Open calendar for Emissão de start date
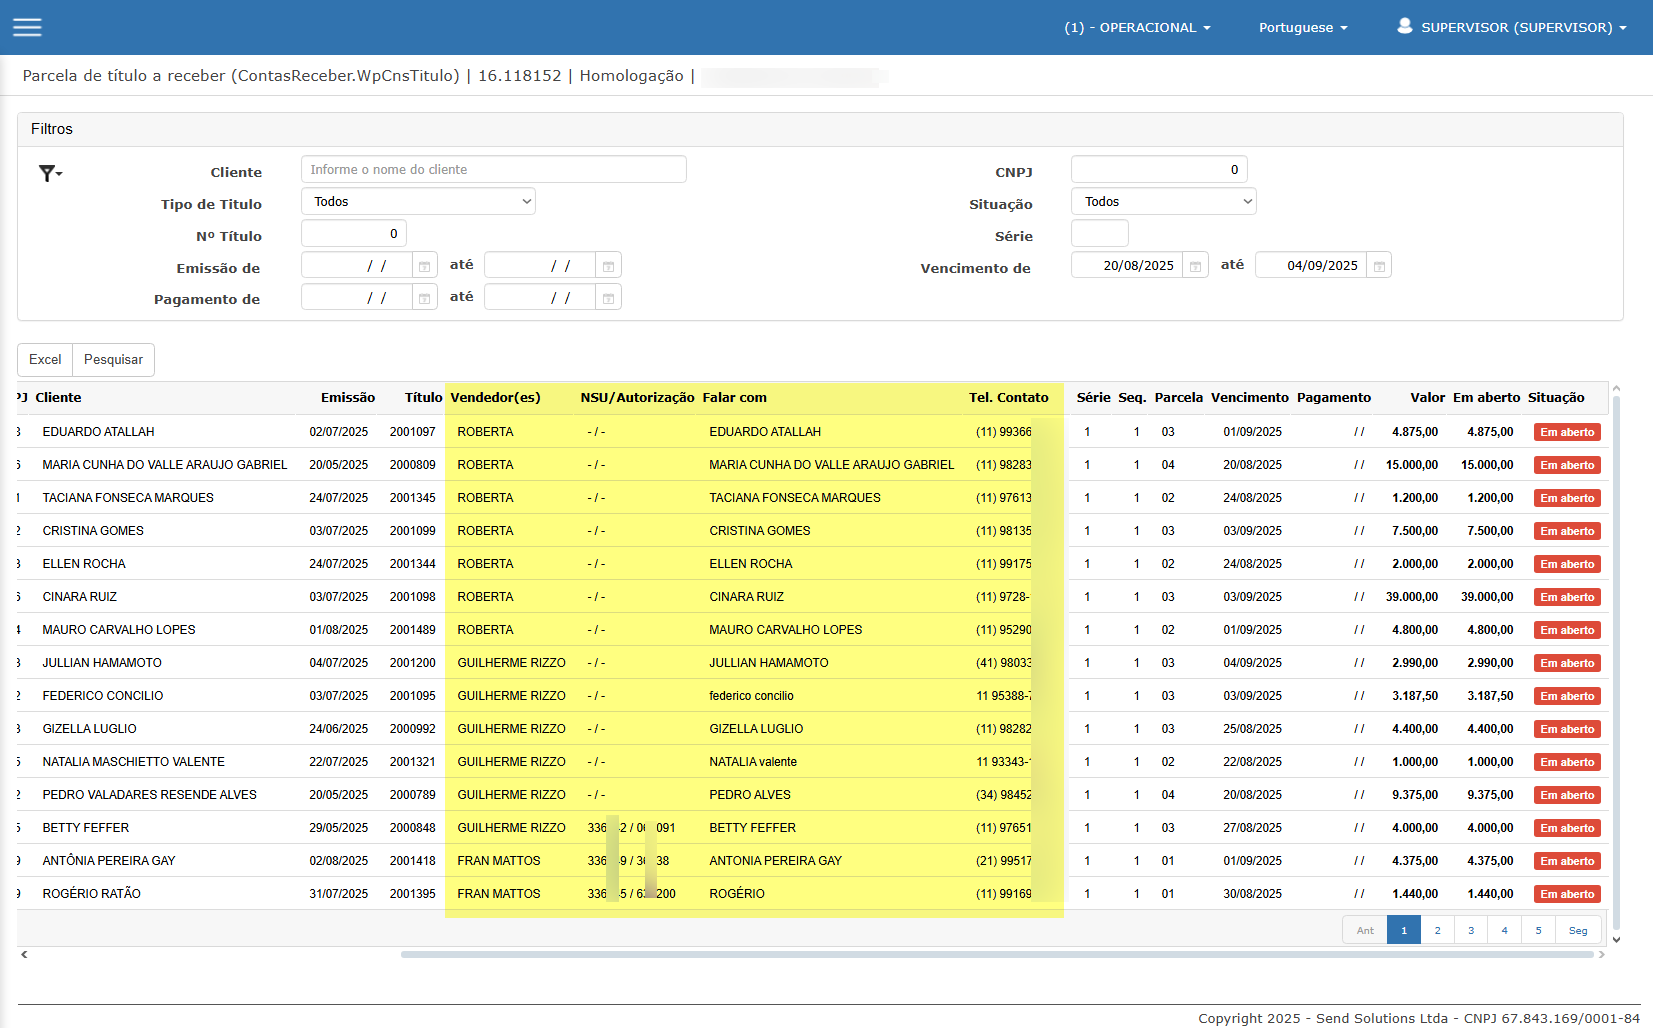Viewport: 1653px width, 1028px height. tap(424, 266)
